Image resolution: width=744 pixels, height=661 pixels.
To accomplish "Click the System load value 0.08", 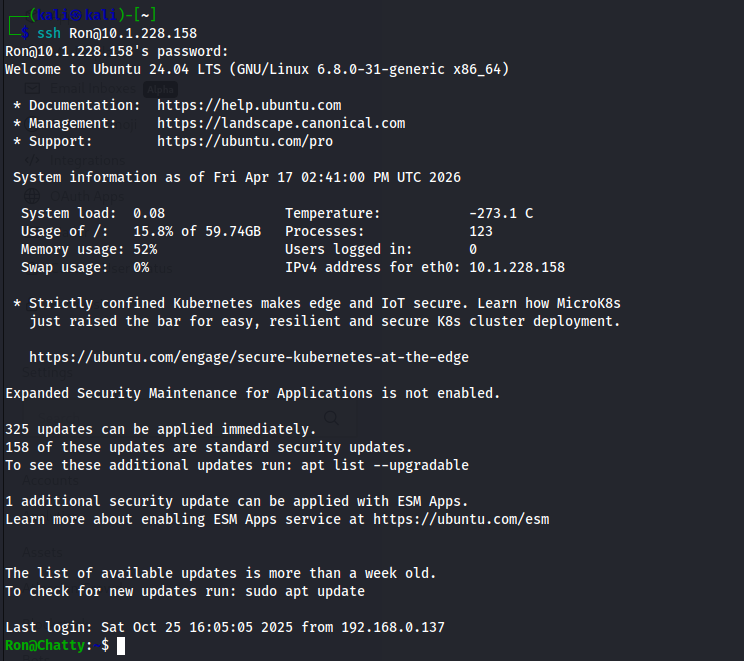I will point(149,213).
